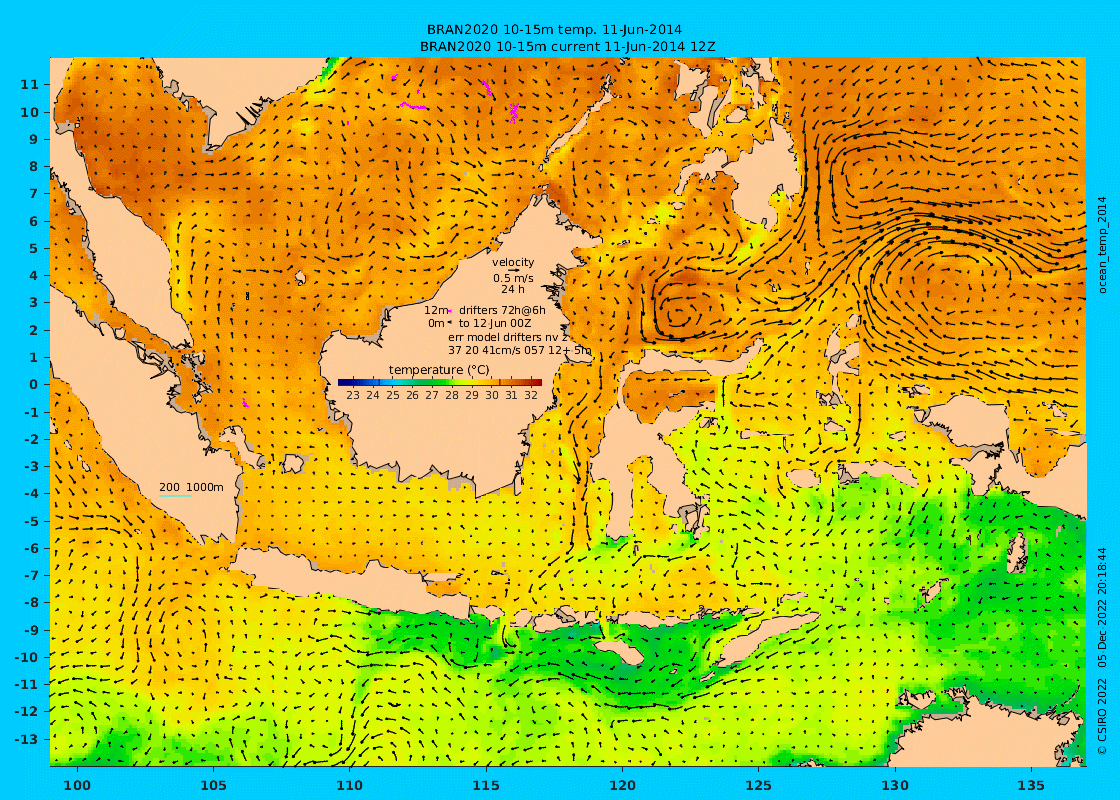Click the "temperature (°C)" colorbar title
This screenshot has width=1120, height=800.
[x=439, y=369]
